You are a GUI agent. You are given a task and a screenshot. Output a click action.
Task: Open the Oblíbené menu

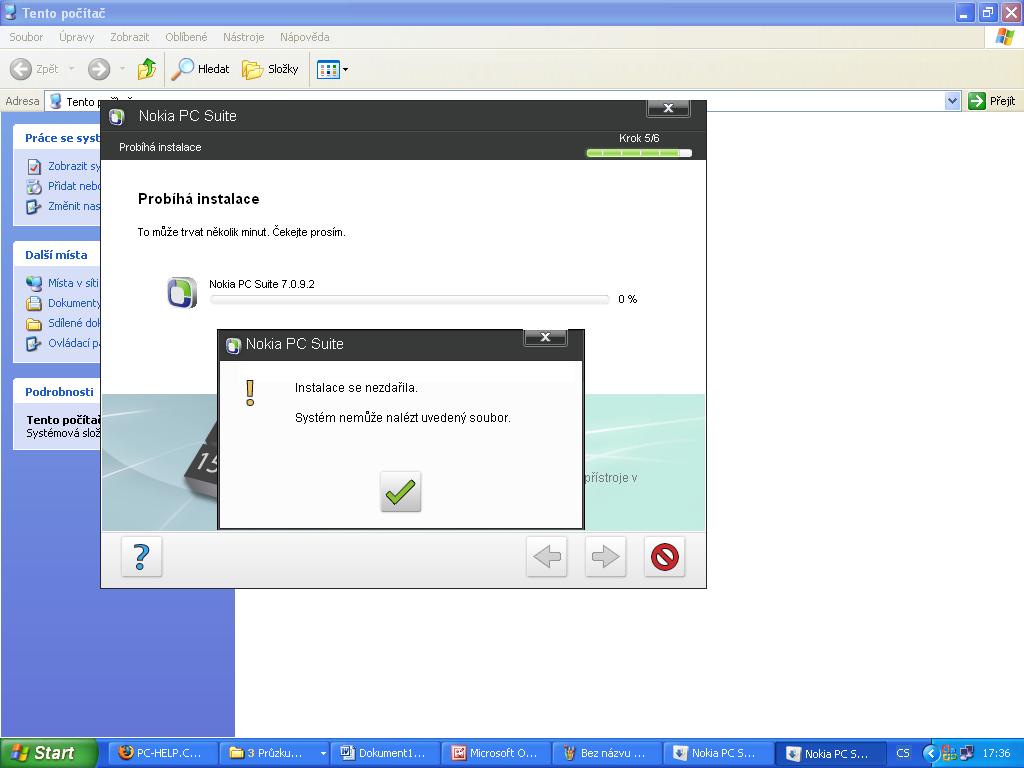point(186,37)
